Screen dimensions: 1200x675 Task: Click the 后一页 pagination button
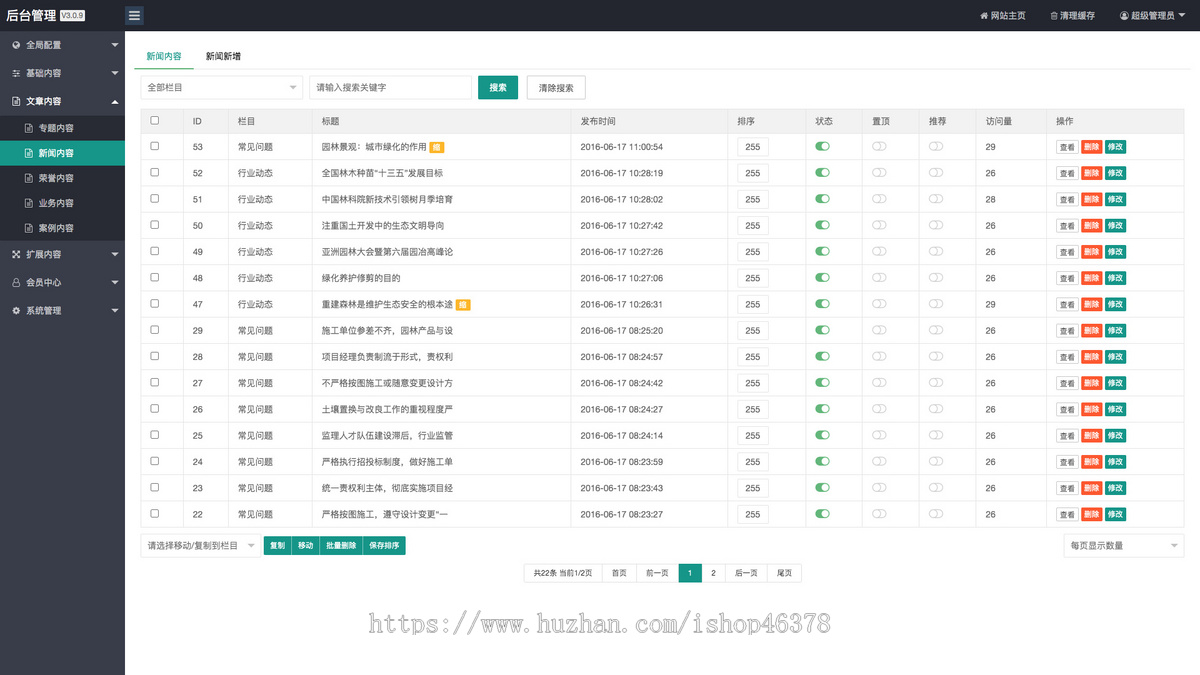tap(746, 573)
